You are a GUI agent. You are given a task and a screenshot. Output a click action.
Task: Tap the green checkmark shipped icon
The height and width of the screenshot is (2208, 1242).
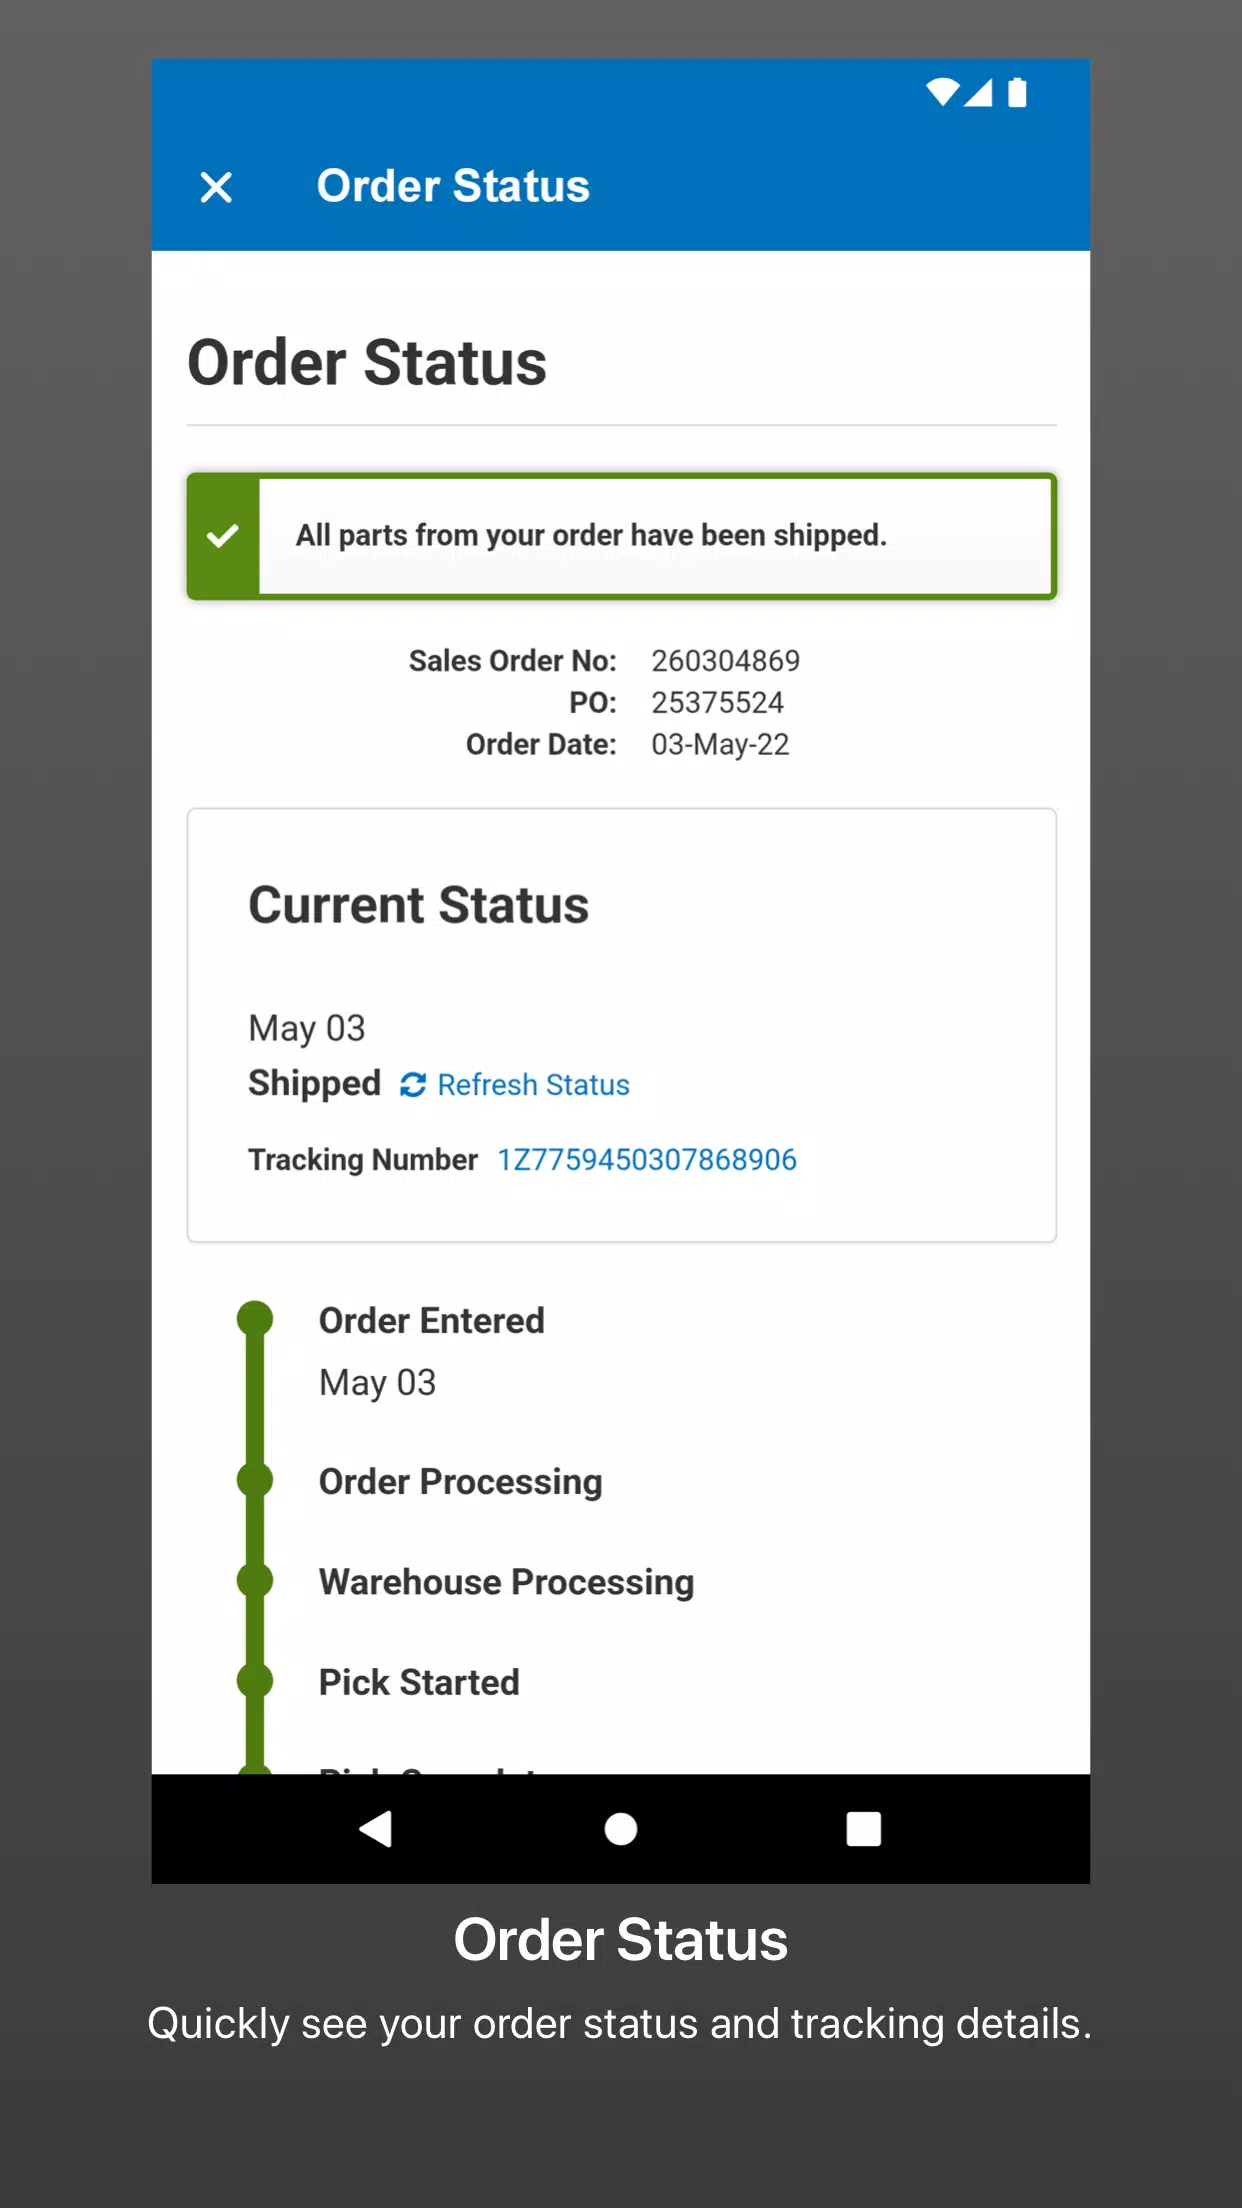[223, 536]
